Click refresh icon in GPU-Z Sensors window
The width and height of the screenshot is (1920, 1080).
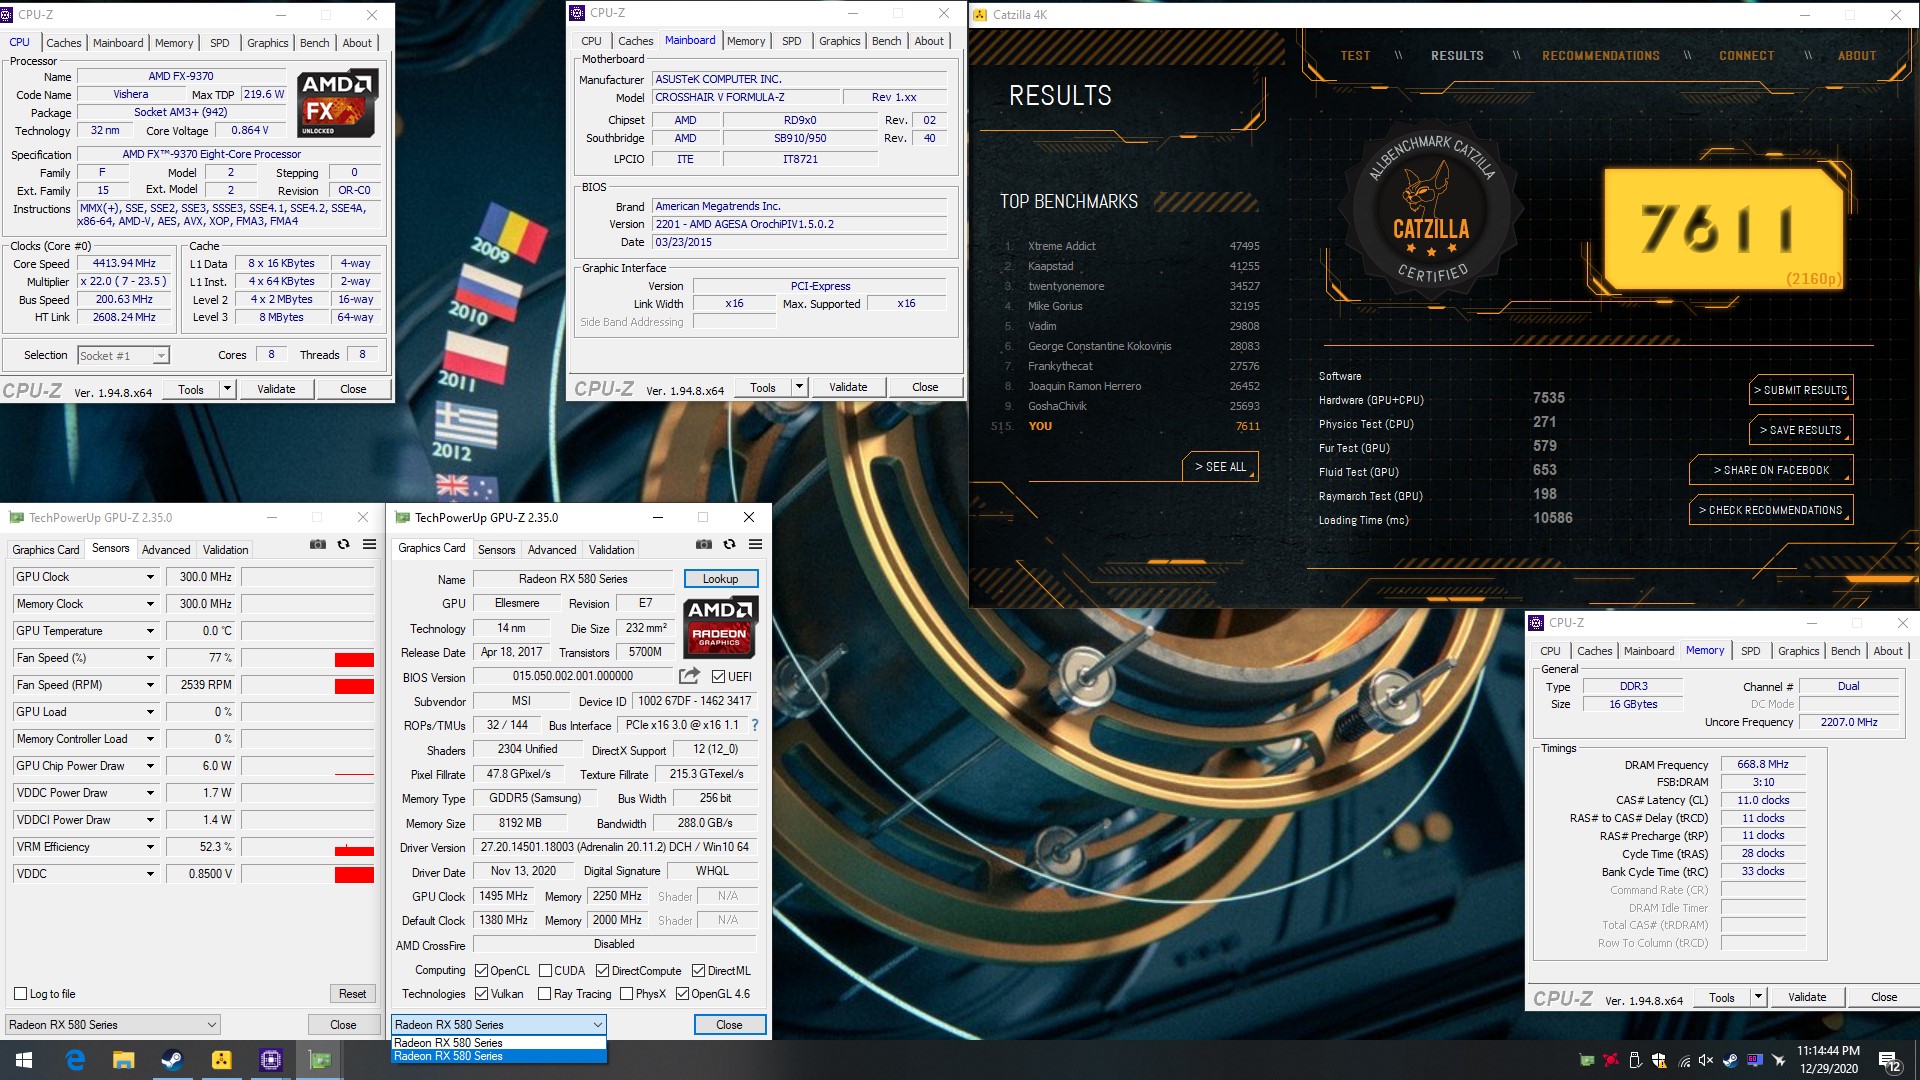click(344, 544)
